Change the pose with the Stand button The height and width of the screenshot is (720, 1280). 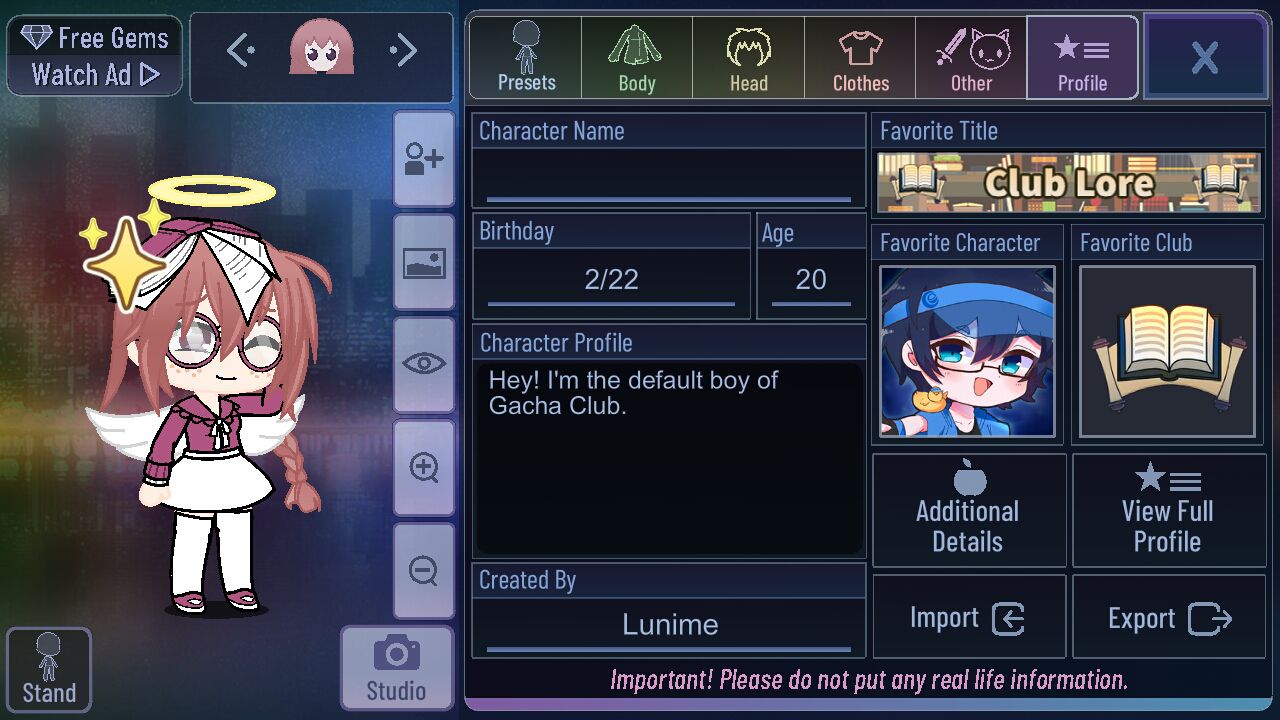pos(49,670)
